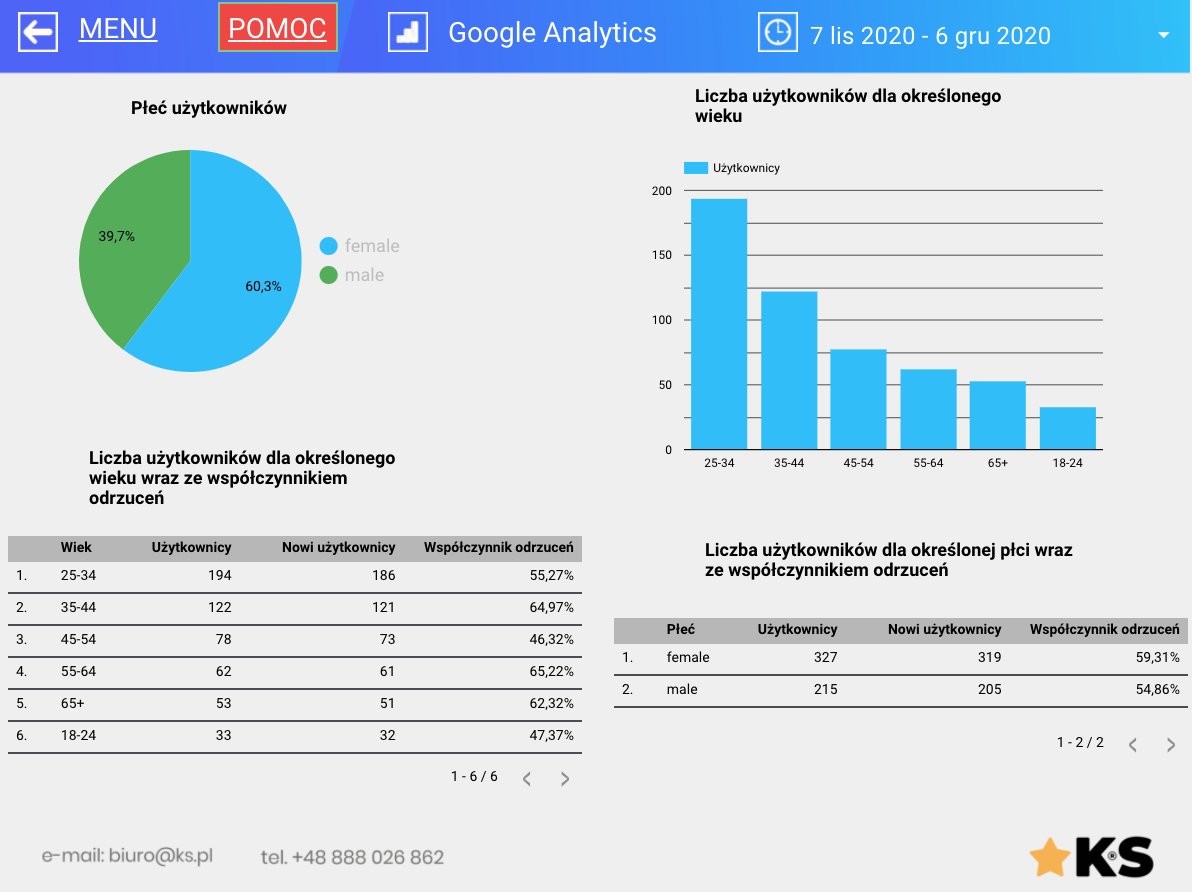The height and width of the screenshot is (892, 1192).
Task: Click the KS star logo
Action: click(x=1091, y=857)
